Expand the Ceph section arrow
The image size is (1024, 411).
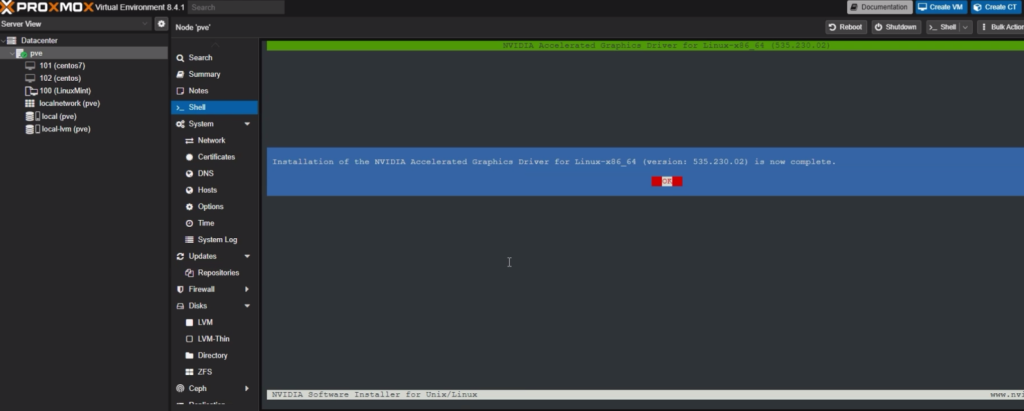[x=247, y=388]
